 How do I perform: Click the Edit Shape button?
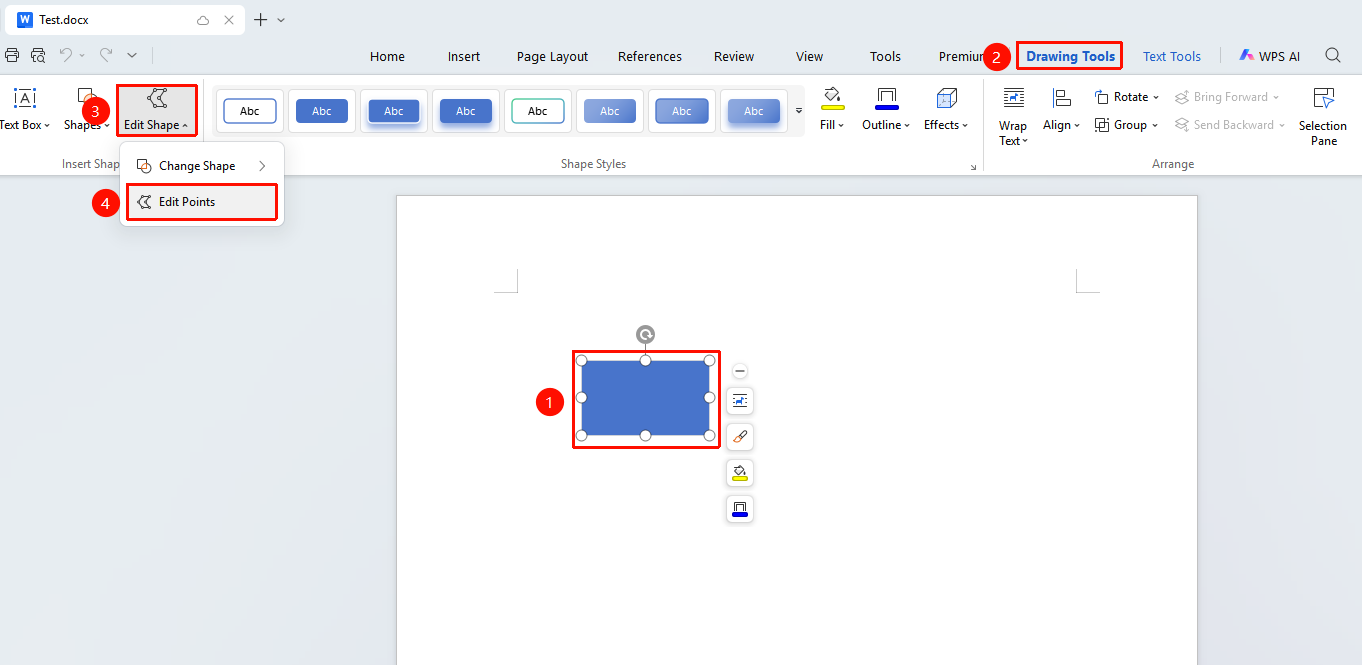point(156,110)
